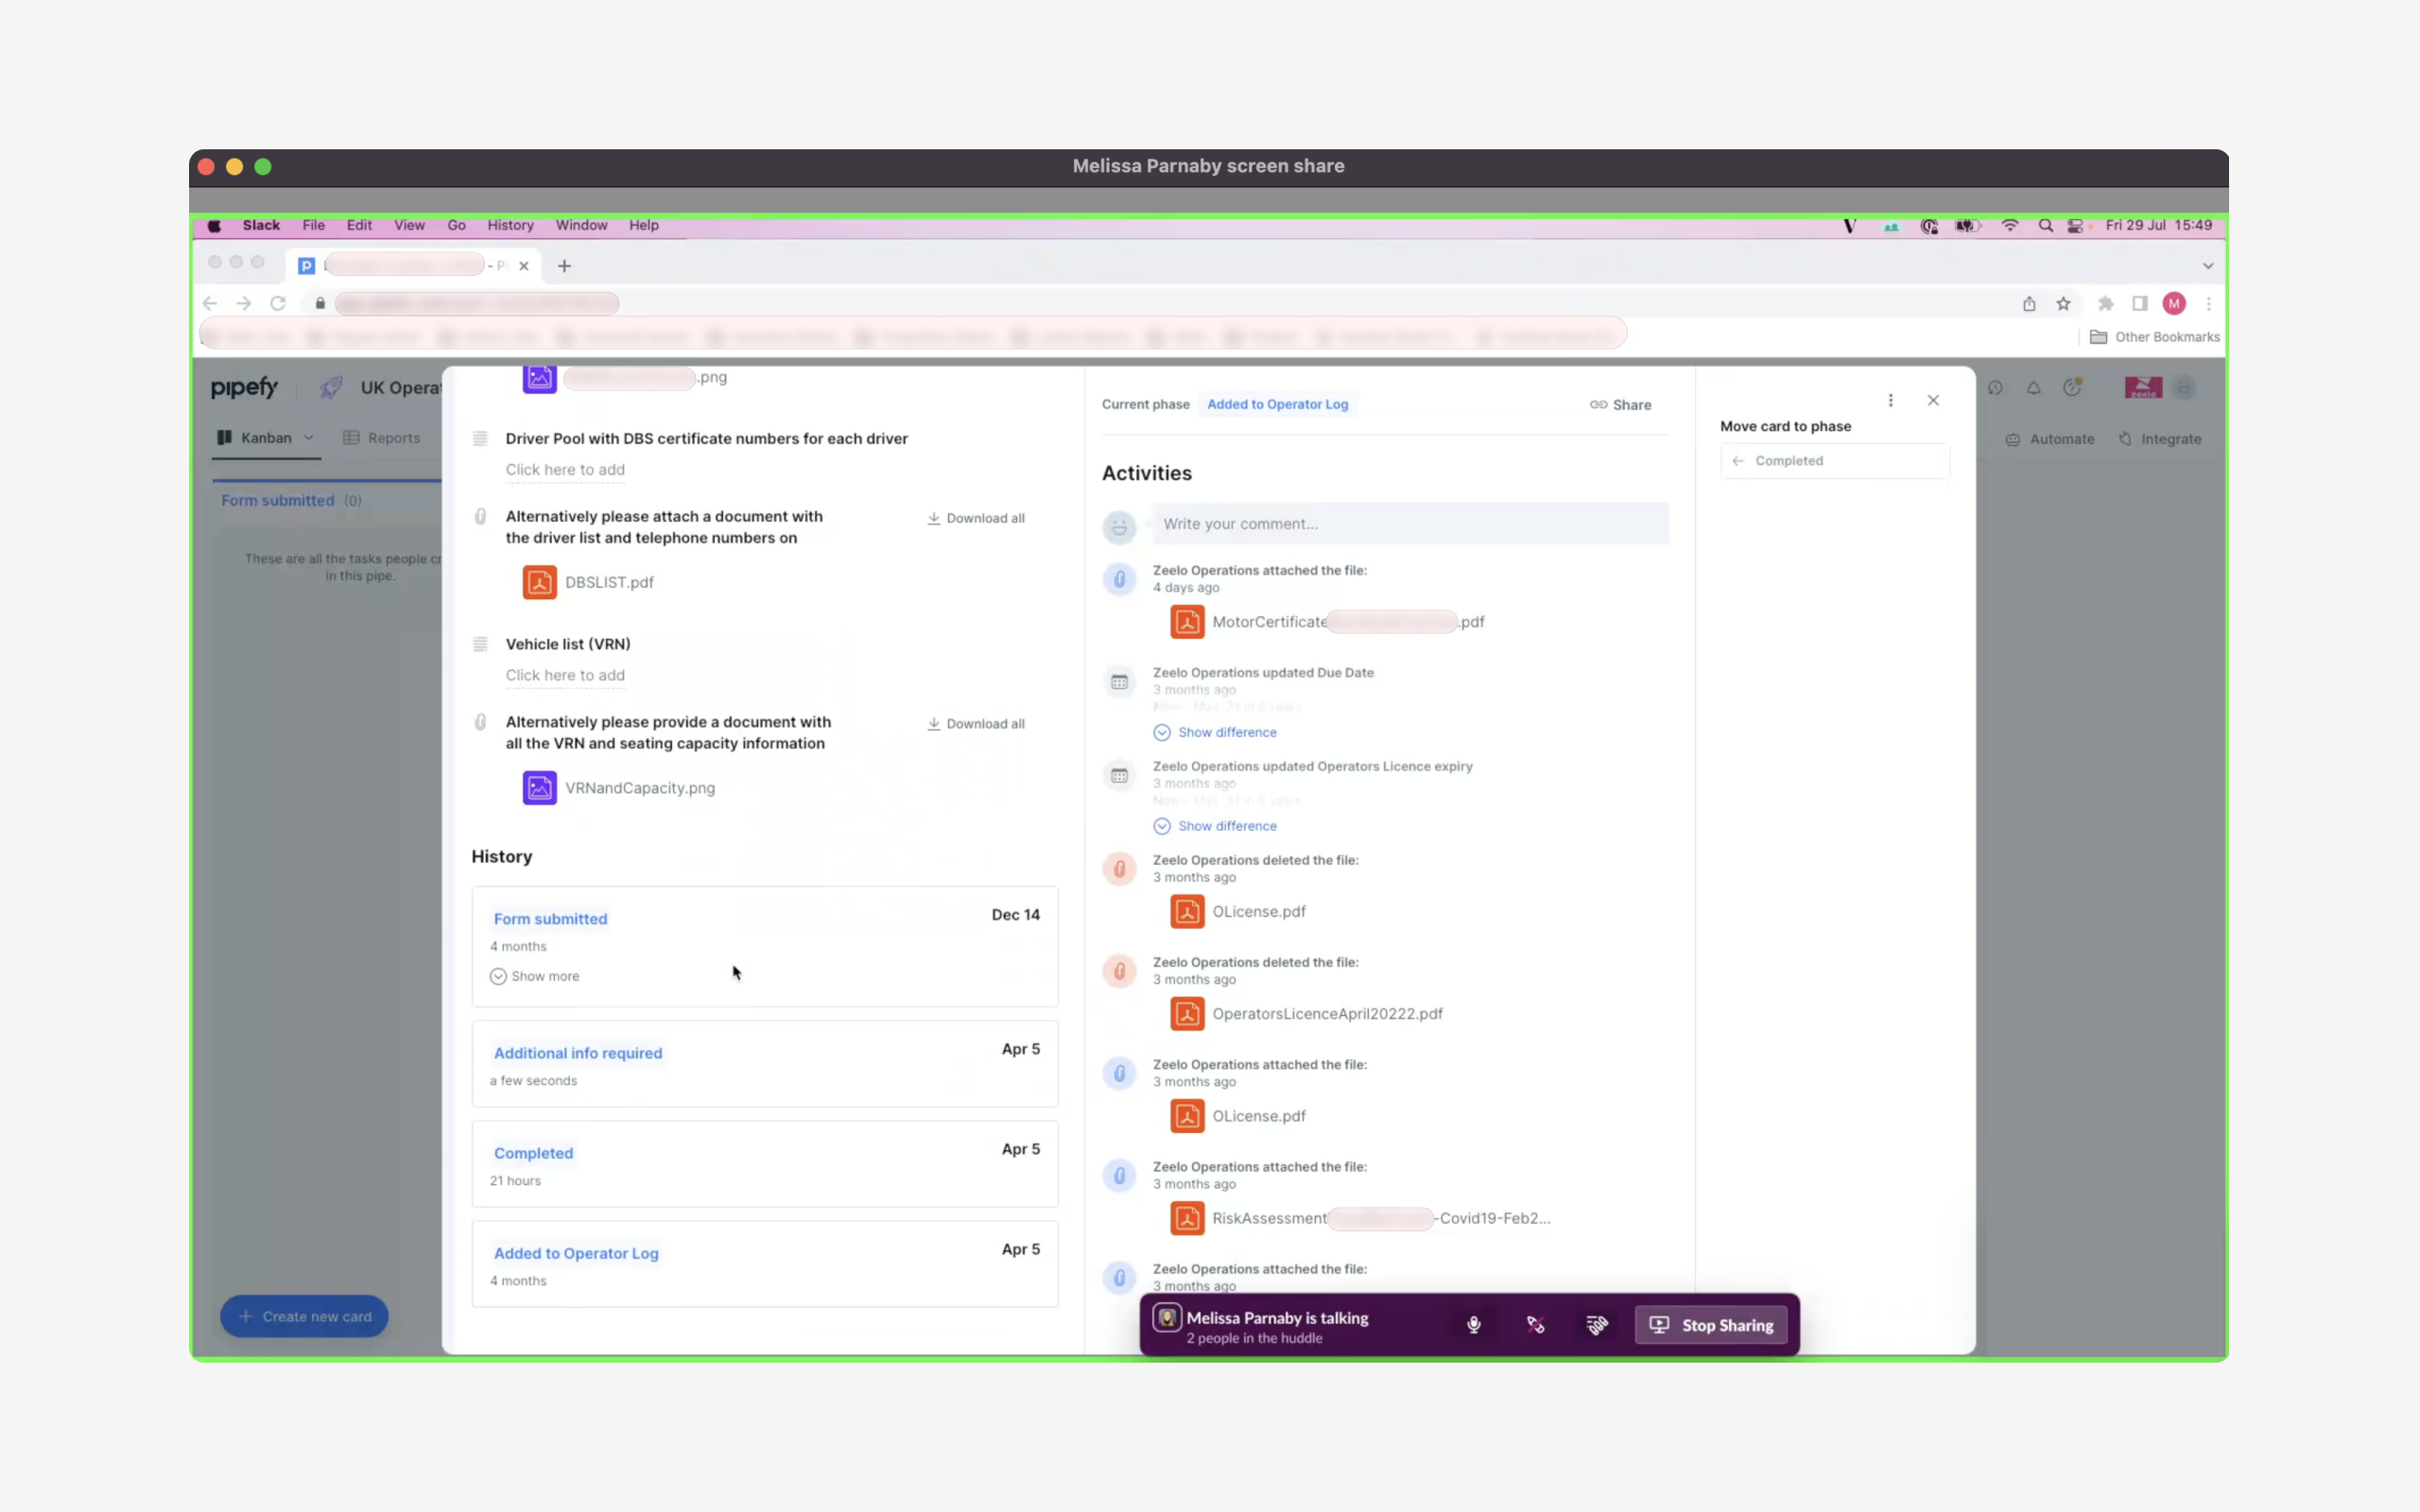2420x1512 pixels.
Task: Toggle the browser side panel
Action: click(x=2140, y=304)
